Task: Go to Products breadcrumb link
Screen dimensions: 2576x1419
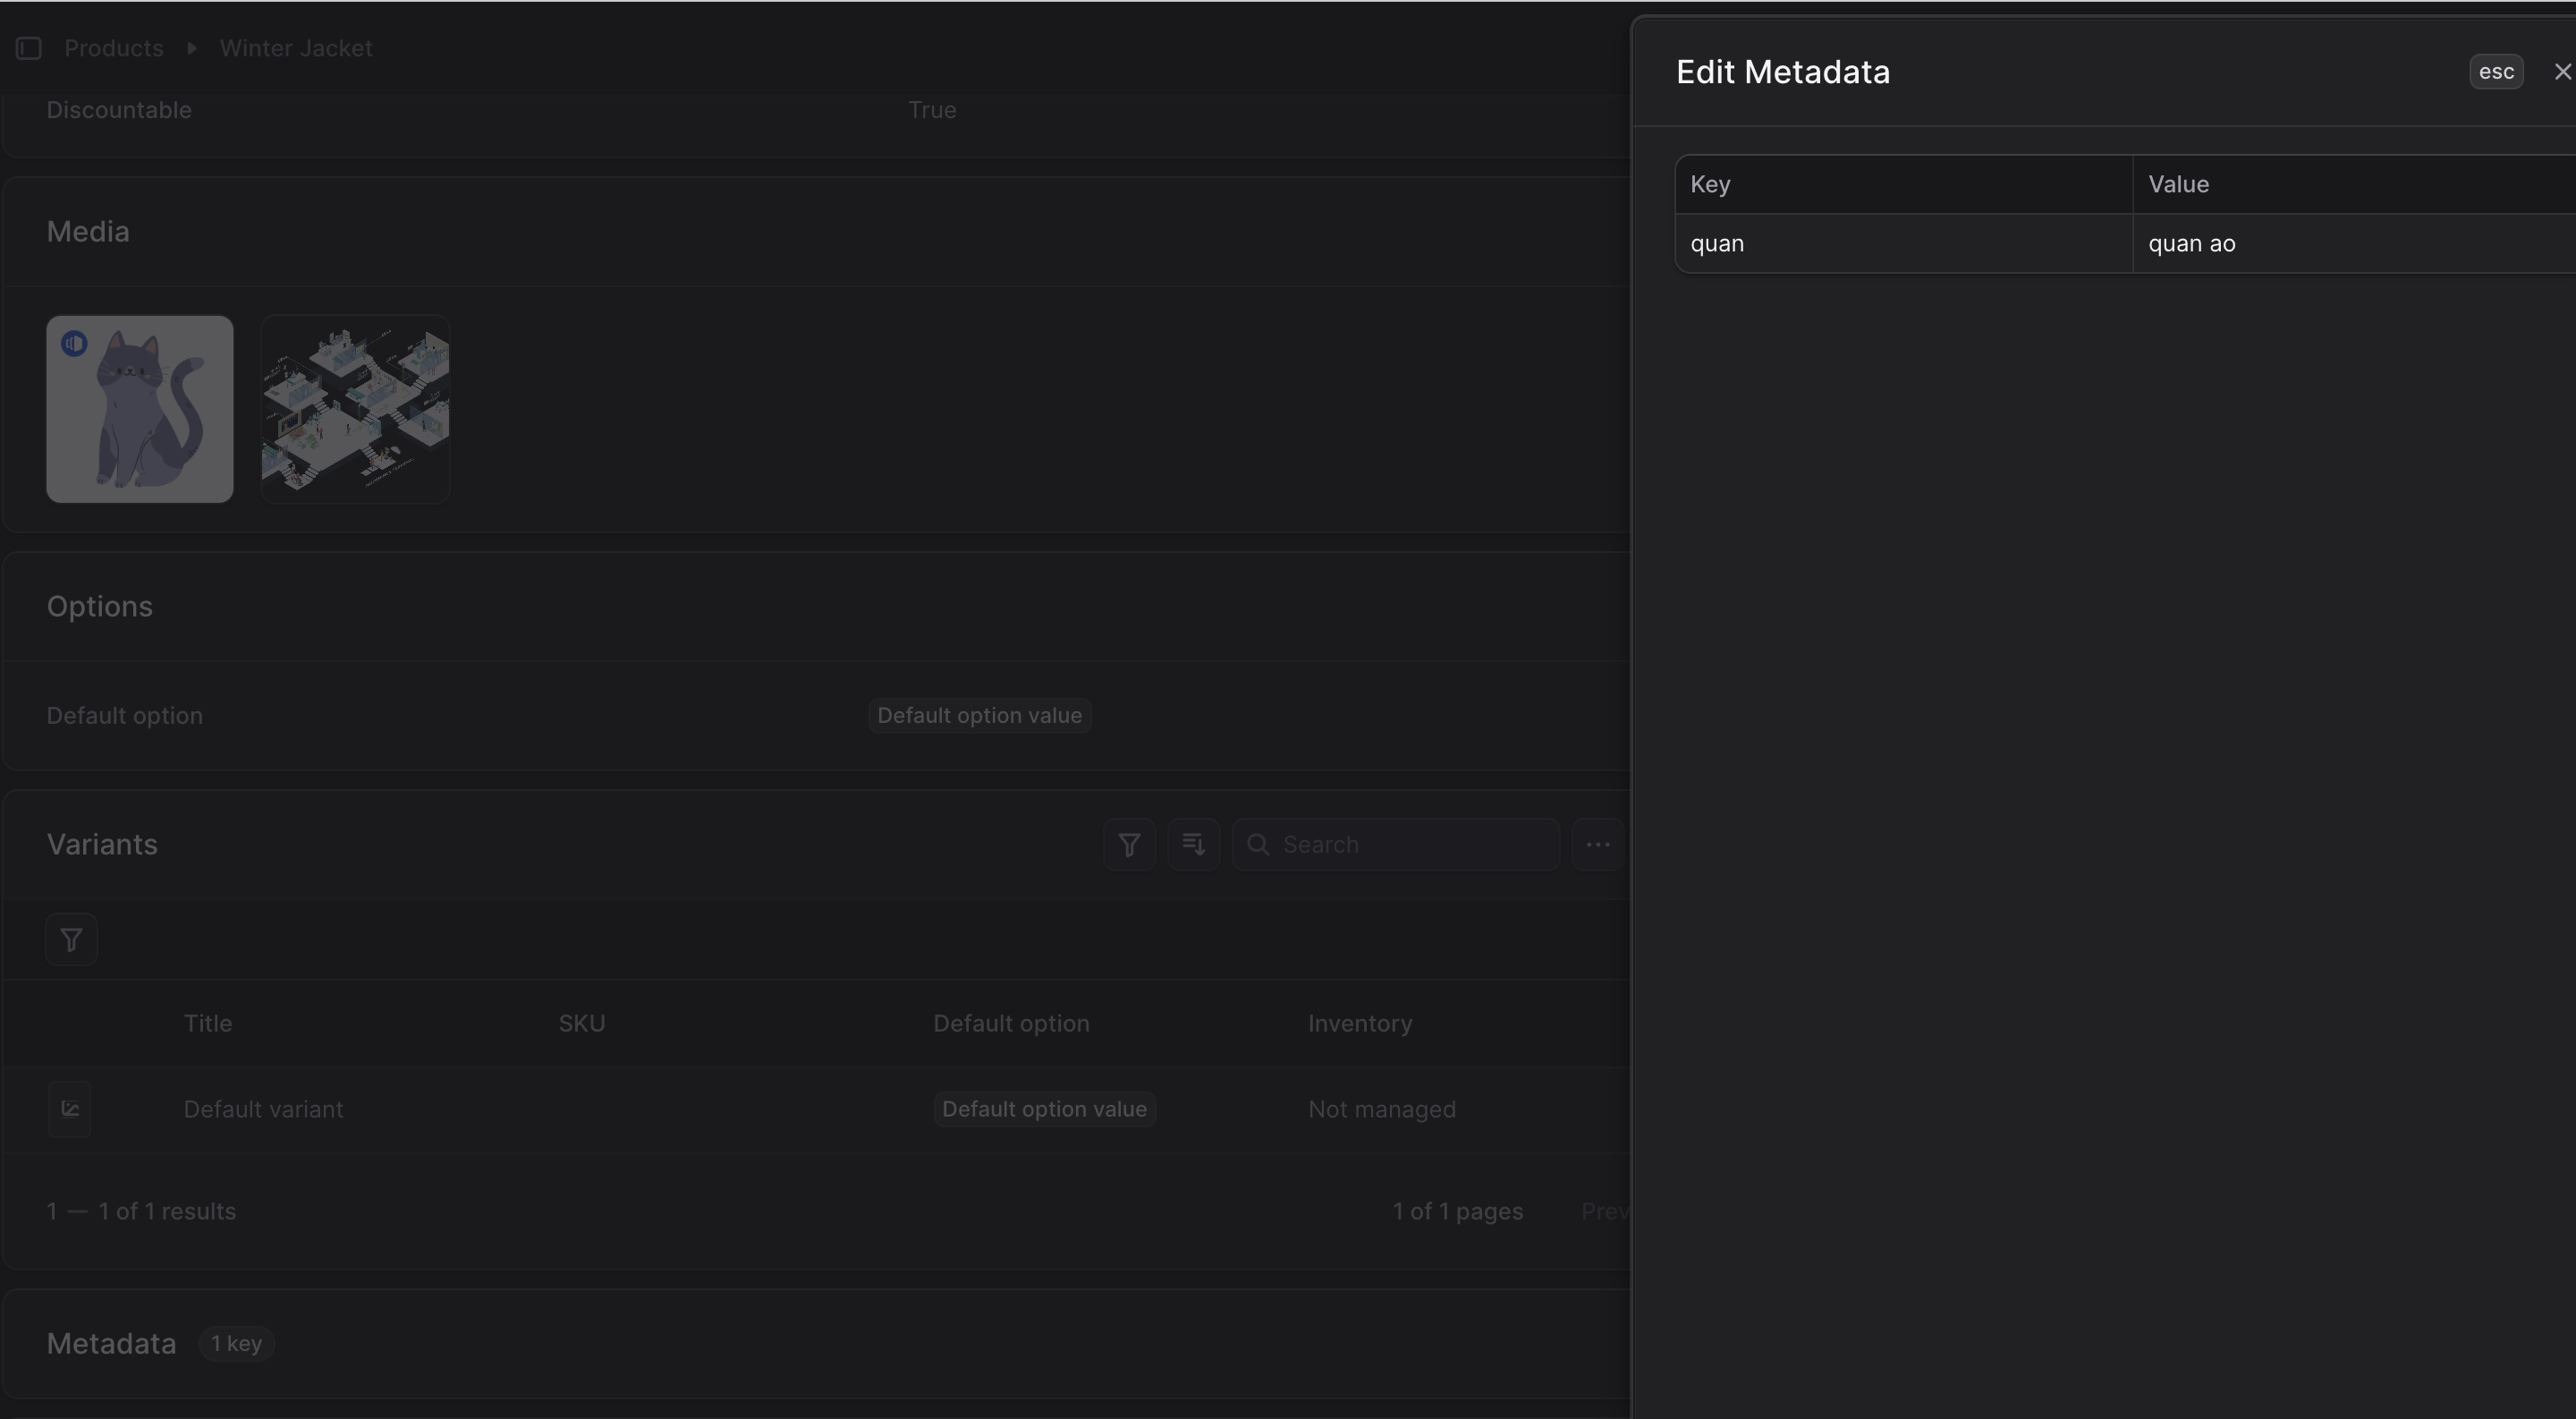Action: (114, 48)
